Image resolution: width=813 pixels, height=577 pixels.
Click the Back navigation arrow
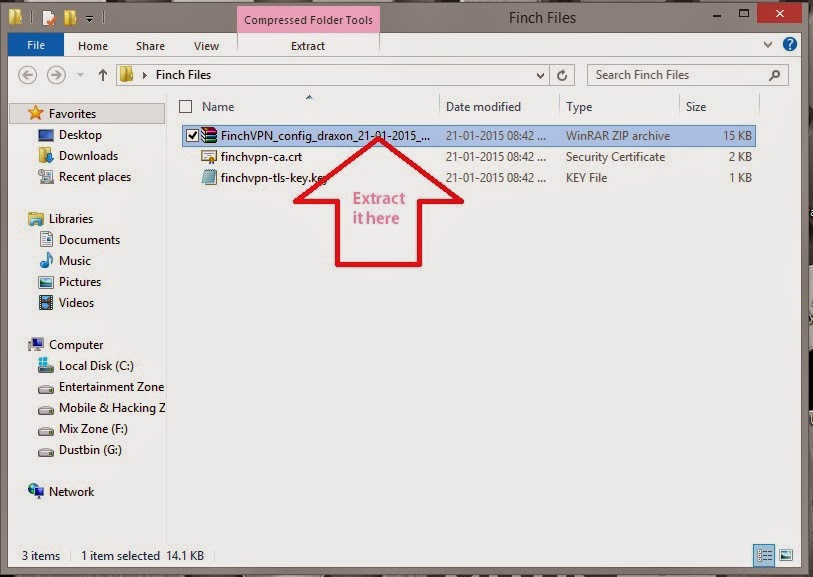[27, 75]
